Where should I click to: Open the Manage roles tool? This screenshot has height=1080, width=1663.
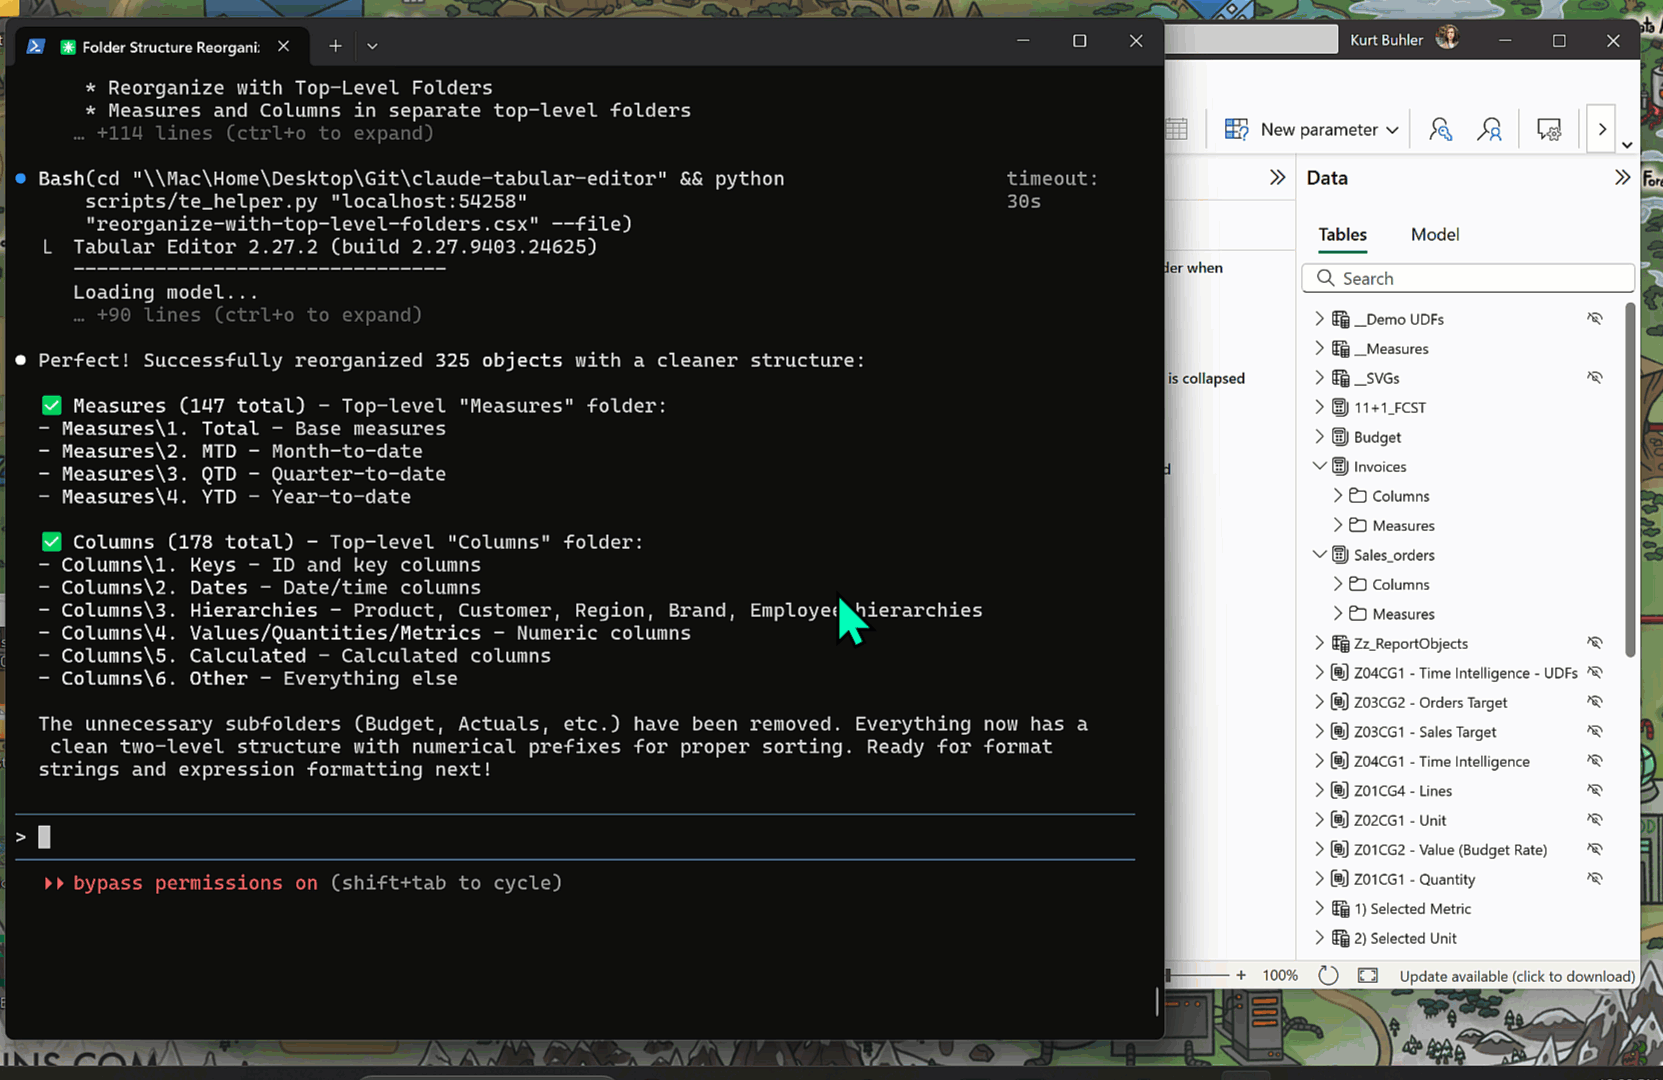pos(1440,129)
